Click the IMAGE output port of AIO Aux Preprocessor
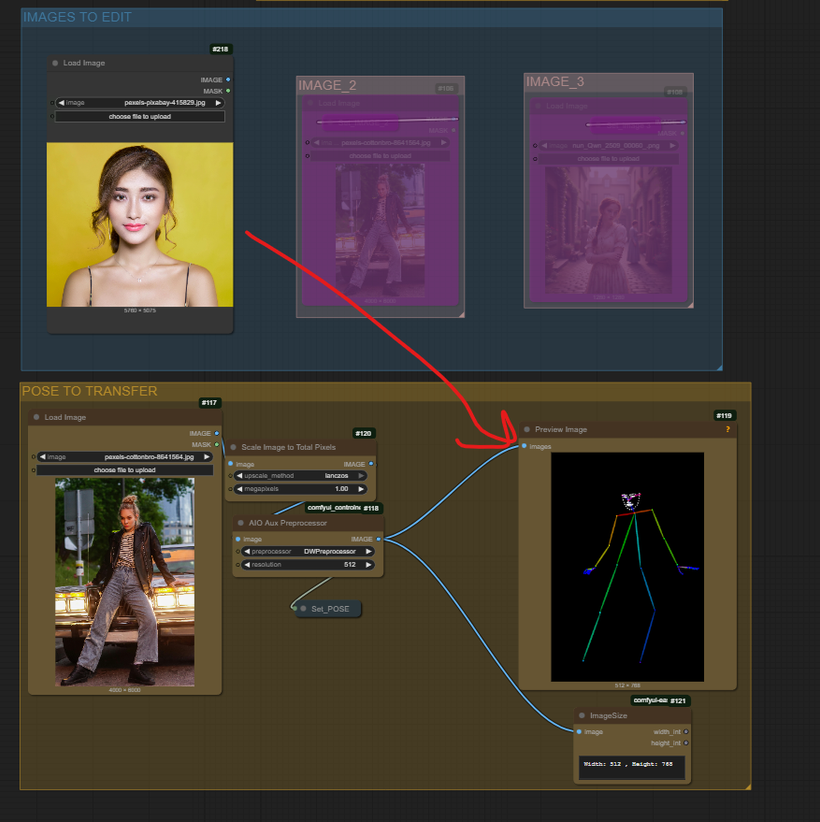 378,539
